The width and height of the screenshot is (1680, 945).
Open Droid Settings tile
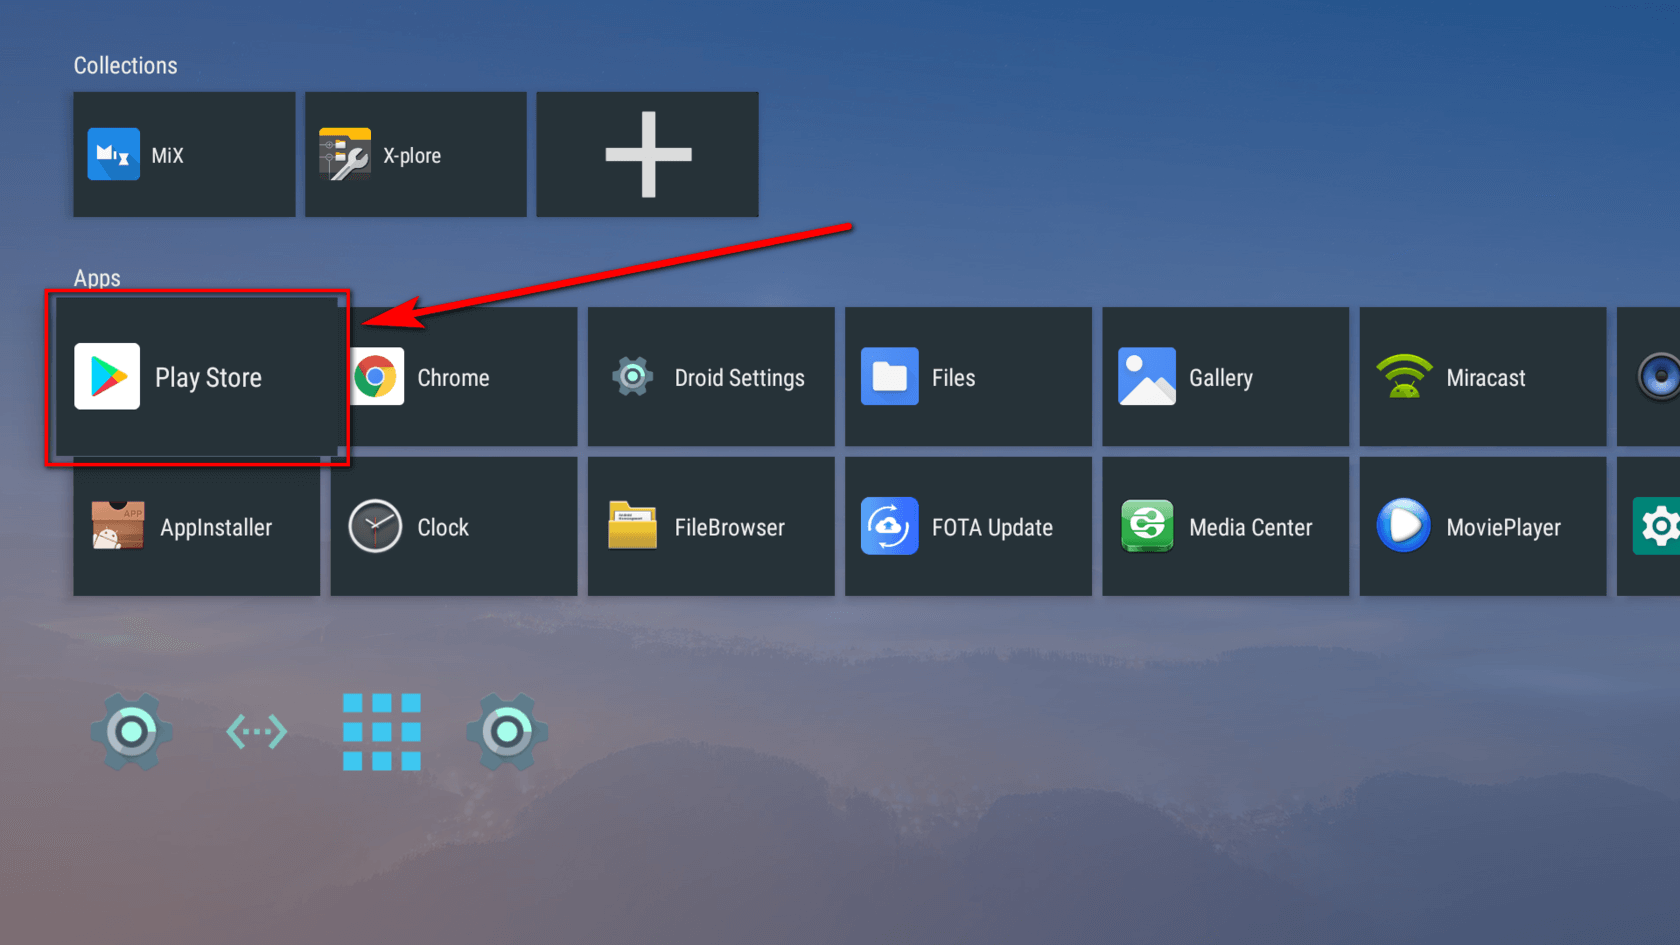coord(710,377)
